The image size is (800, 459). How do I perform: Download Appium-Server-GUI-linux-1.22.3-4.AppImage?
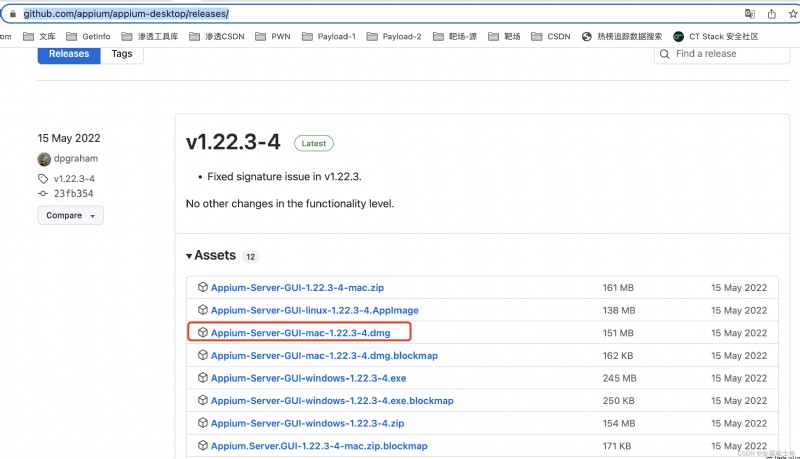pyautogui.click(x=315, y=310)
